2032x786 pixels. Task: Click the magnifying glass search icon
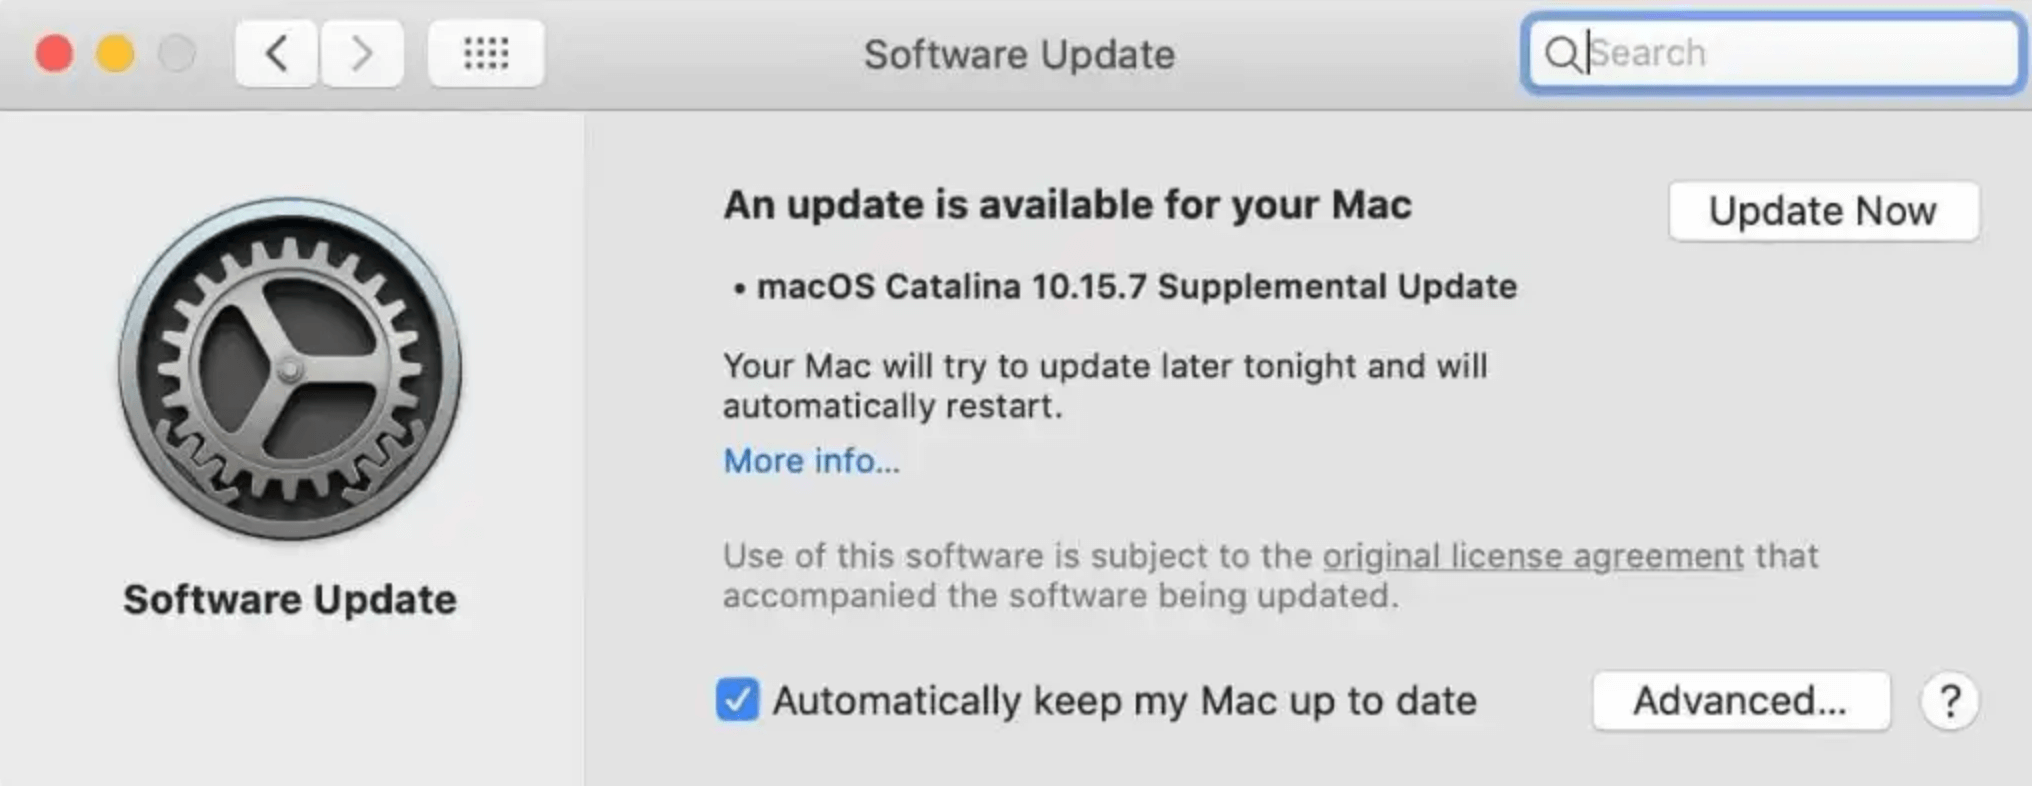pyautogui.click(x=1566, y=53)
